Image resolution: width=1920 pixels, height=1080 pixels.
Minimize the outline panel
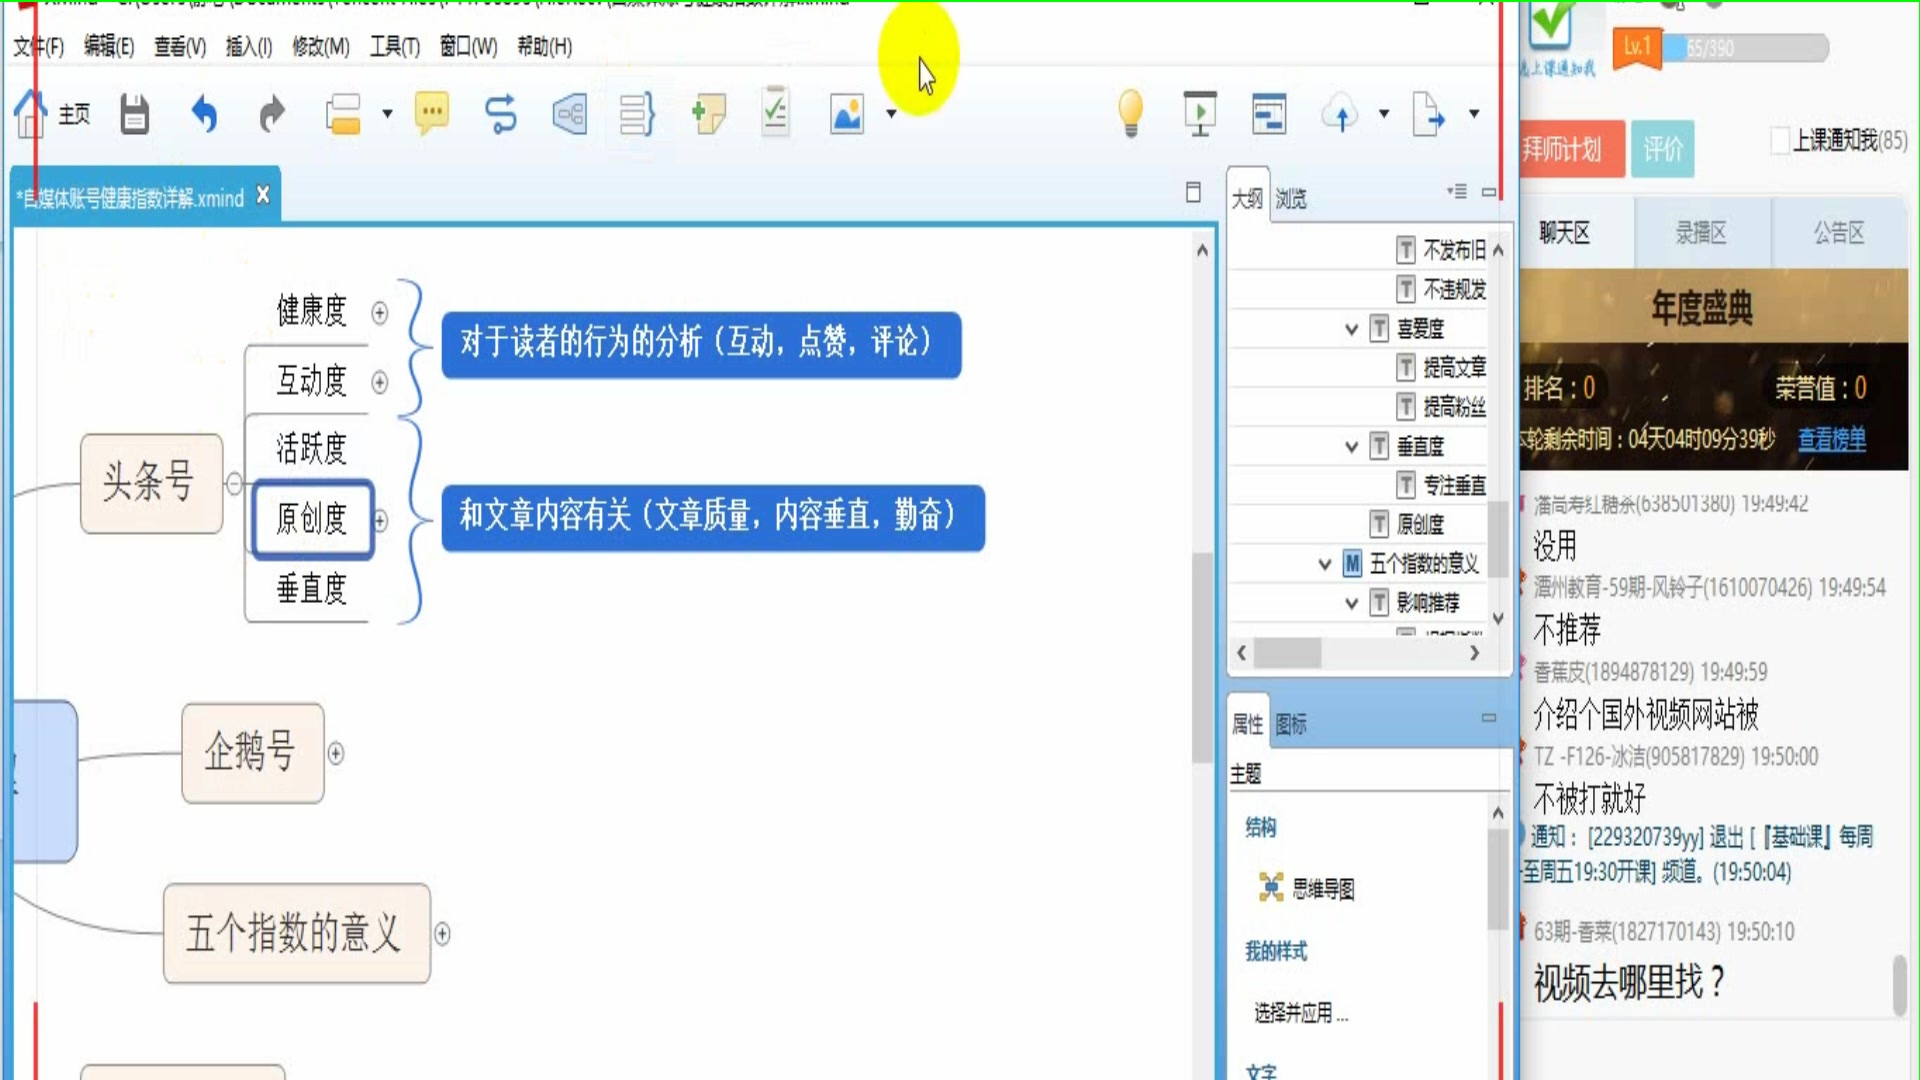(x=1489, y=191)
